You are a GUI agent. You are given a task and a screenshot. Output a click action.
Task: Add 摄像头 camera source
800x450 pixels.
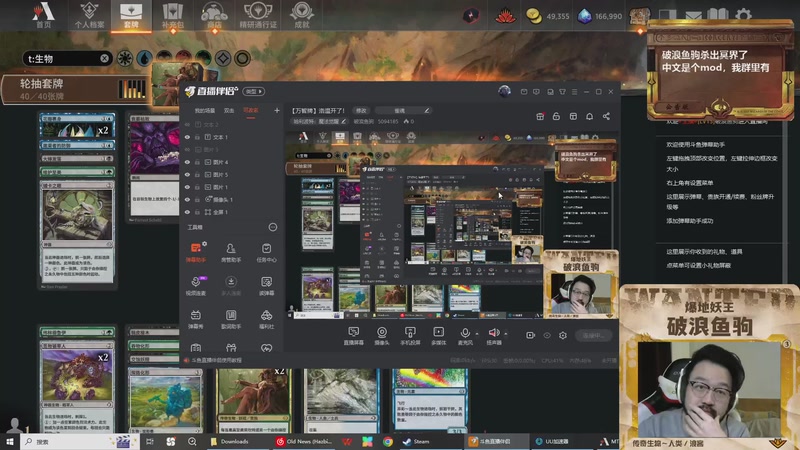(x=382, y=336)
